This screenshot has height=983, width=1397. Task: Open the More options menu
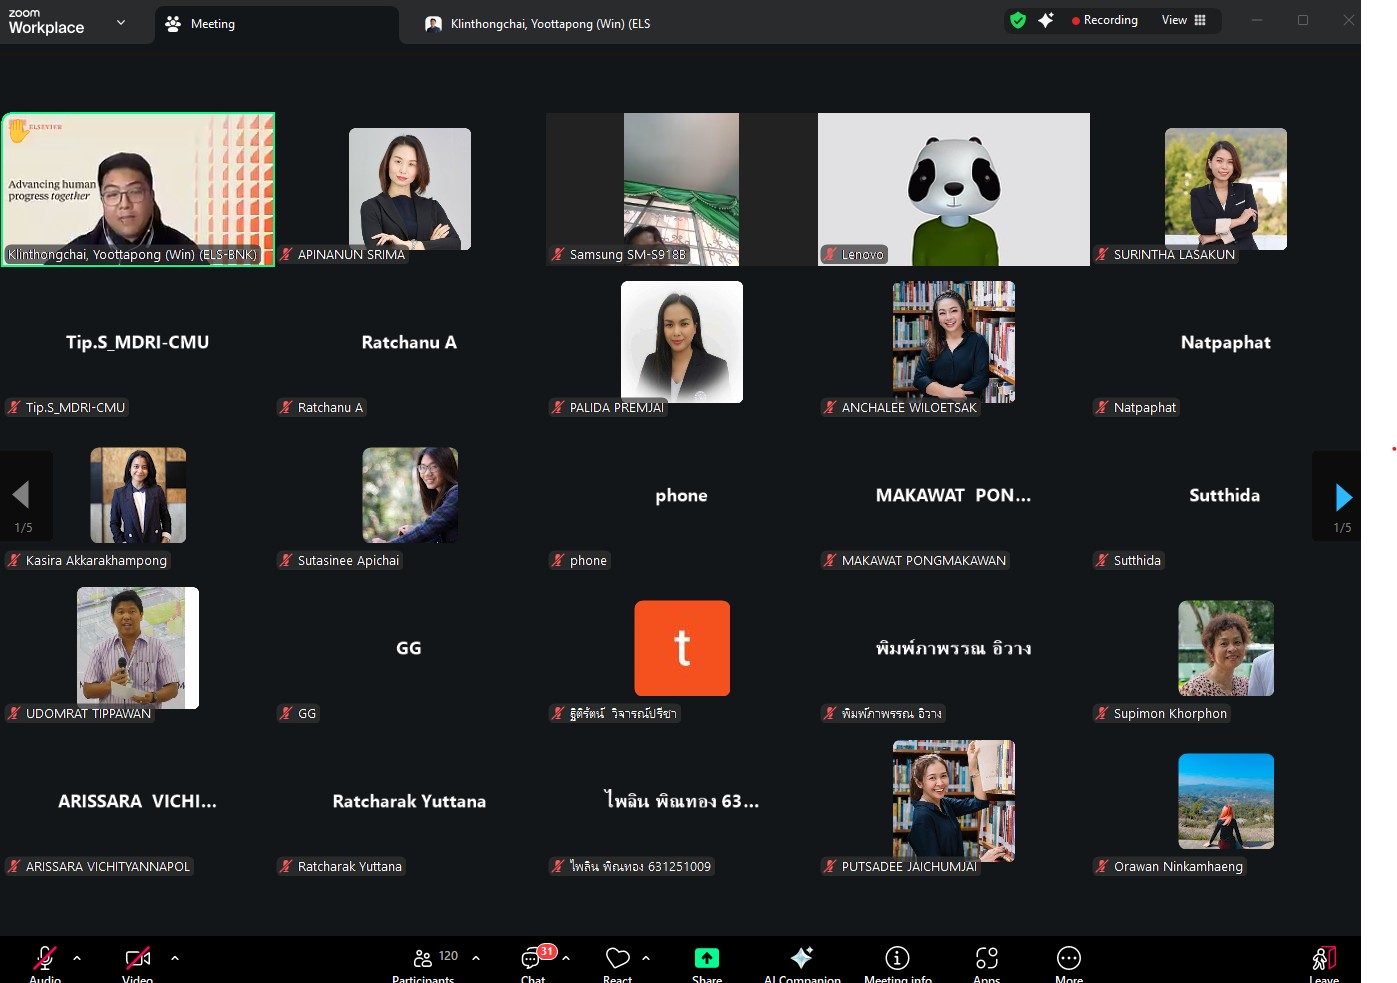(1068, 959)
